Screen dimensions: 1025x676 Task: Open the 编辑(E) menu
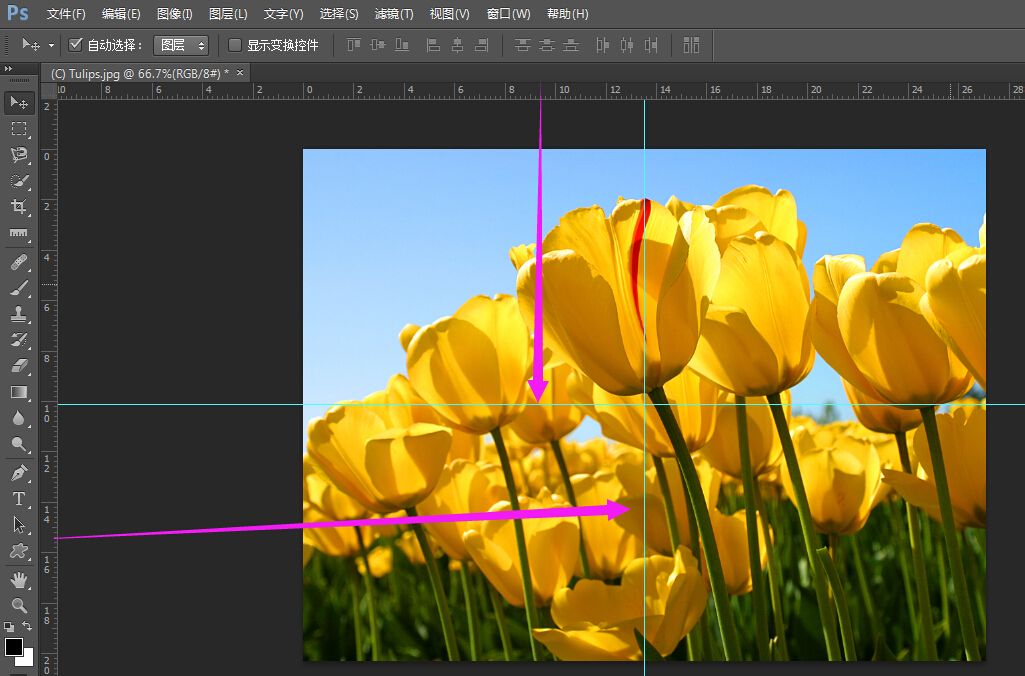coord(121,14)
